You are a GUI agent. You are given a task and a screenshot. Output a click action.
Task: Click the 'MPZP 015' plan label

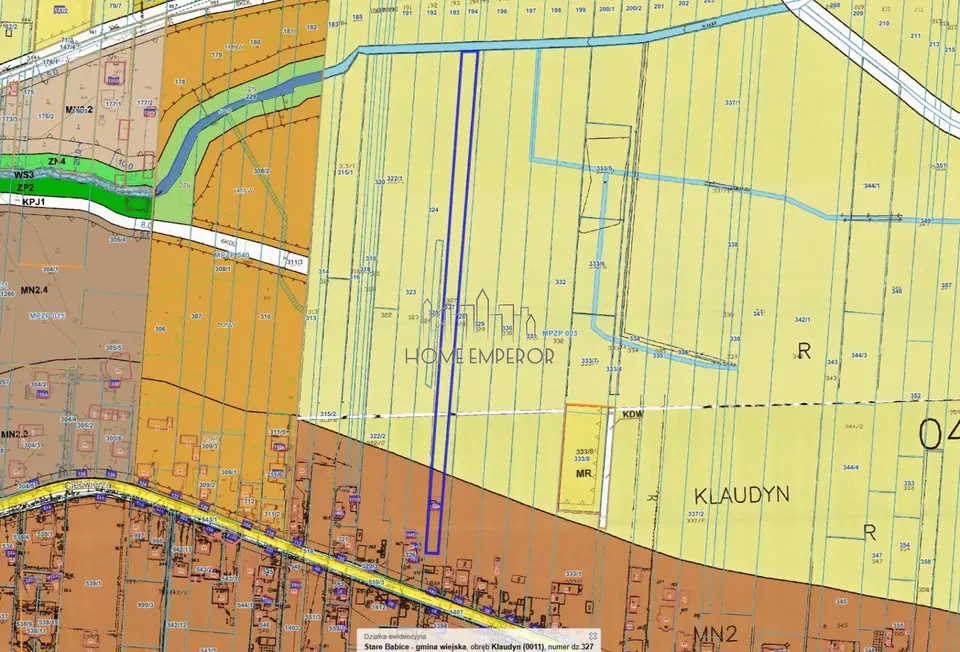47,316
